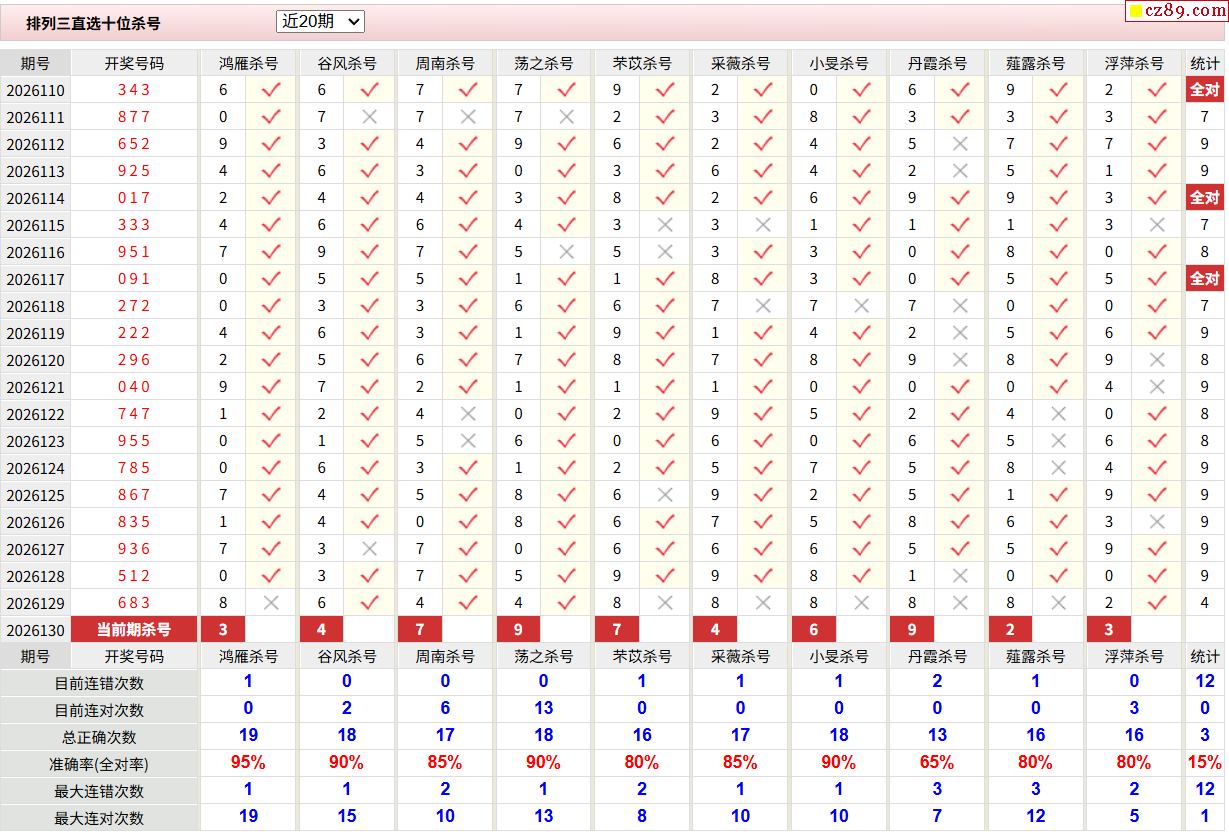1229x840 pixels.
Task: Click the 开奖号码 column header
Action: (134, 63)
